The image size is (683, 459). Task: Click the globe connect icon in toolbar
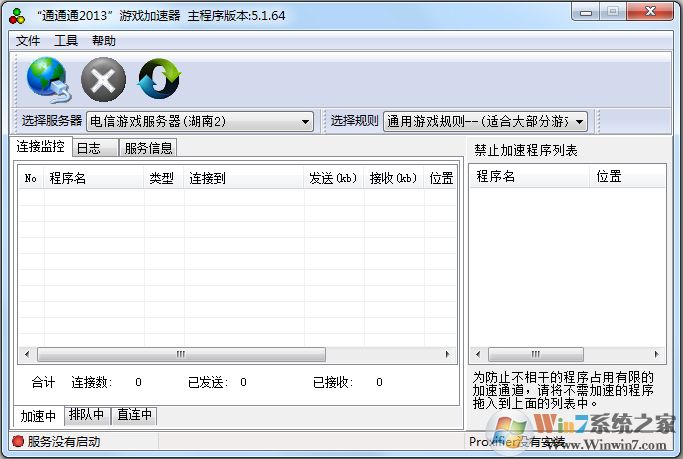click(48, 80)
